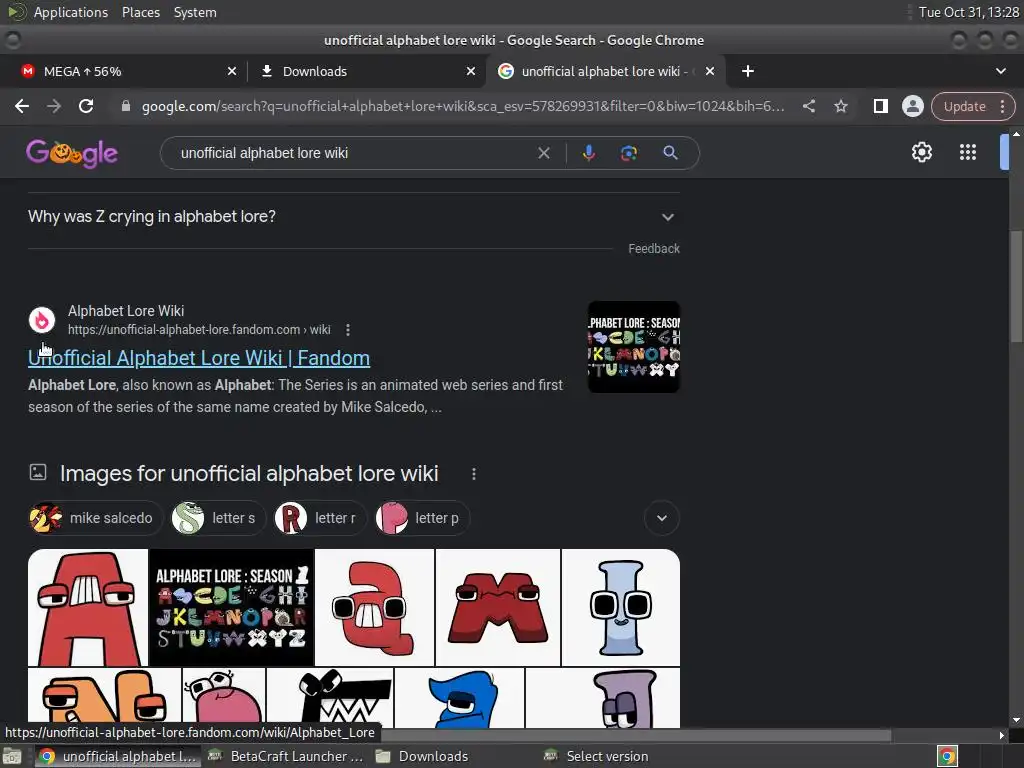Viewport: 1024px width, 768px height.
Task: Open the Chrome side panel icon
Action: point(880,106)
